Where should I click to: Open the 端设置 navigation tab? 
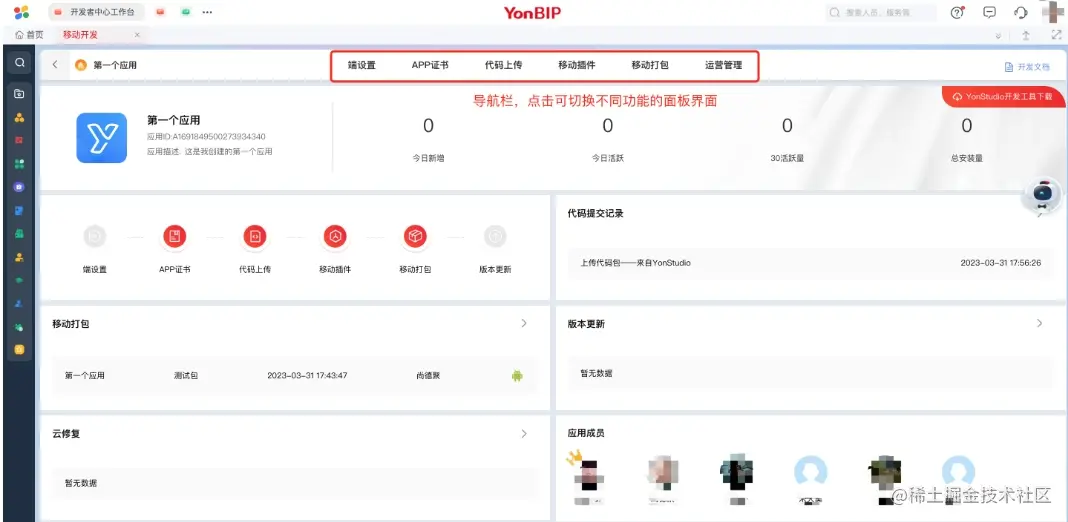tap(362, 65)
